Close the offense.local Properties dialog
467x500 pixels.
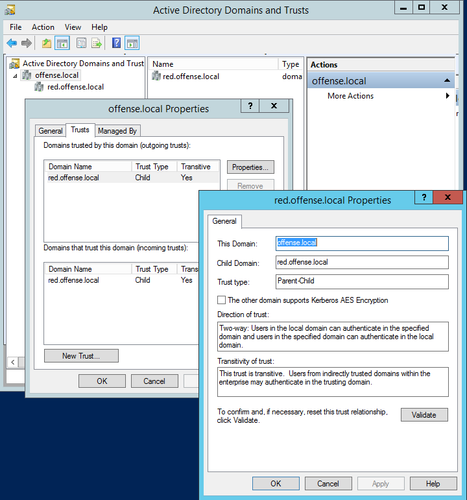[x=274, y=106]
